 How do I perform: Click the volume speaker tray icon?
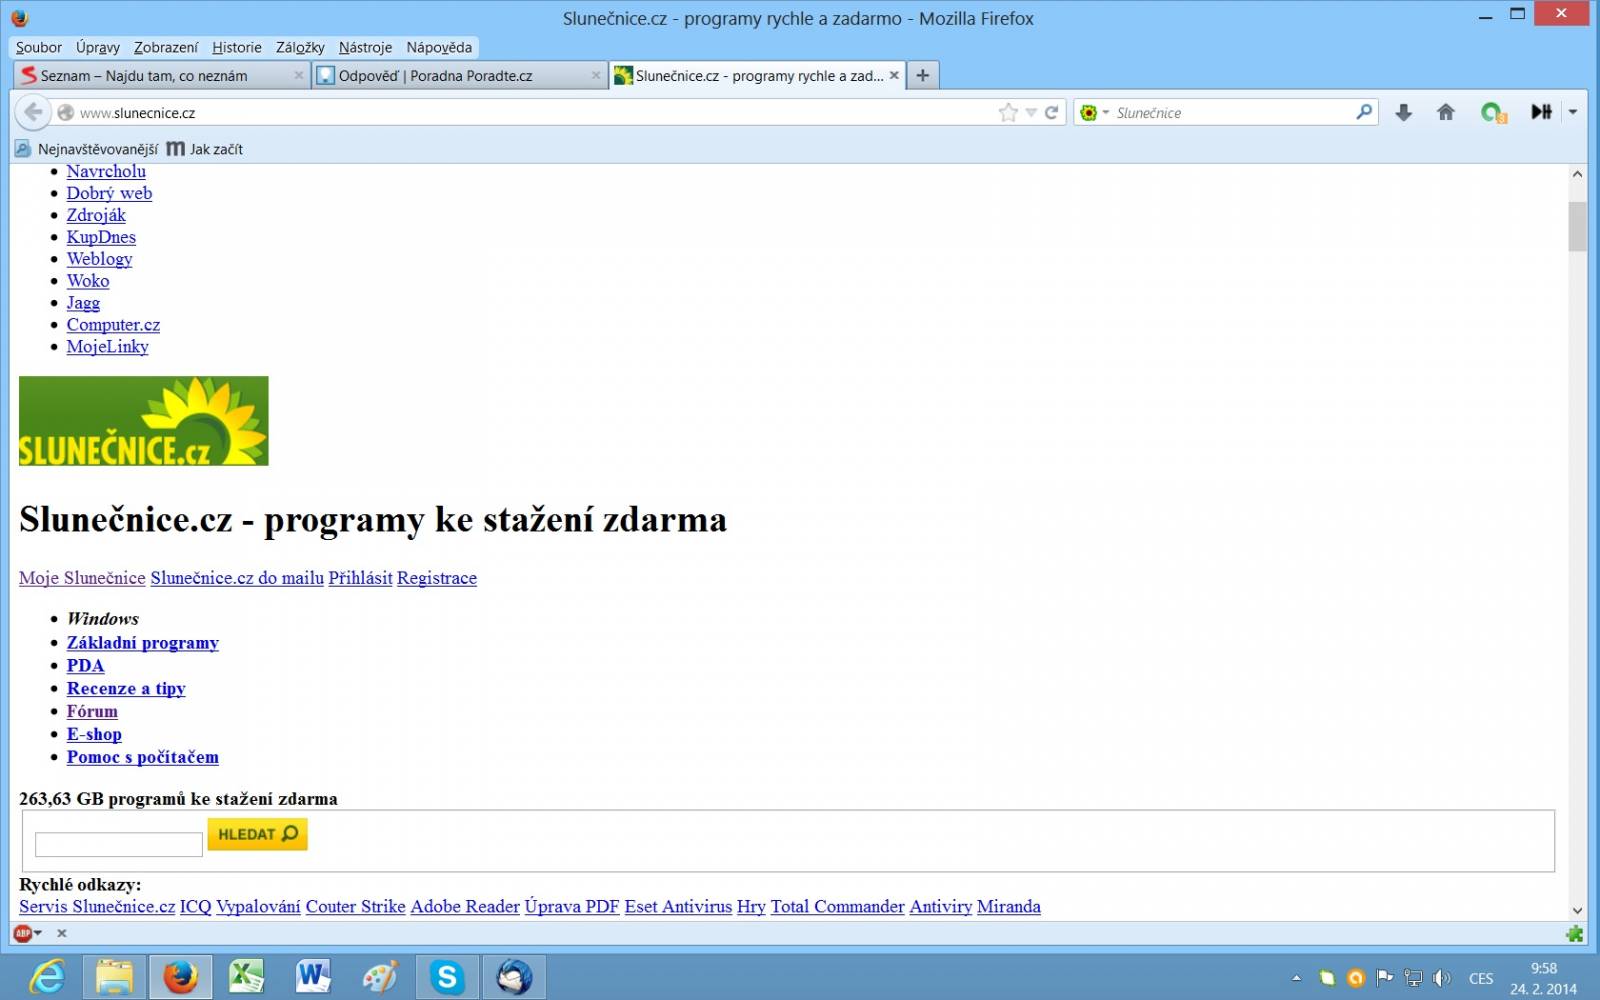pos(1441,978)
